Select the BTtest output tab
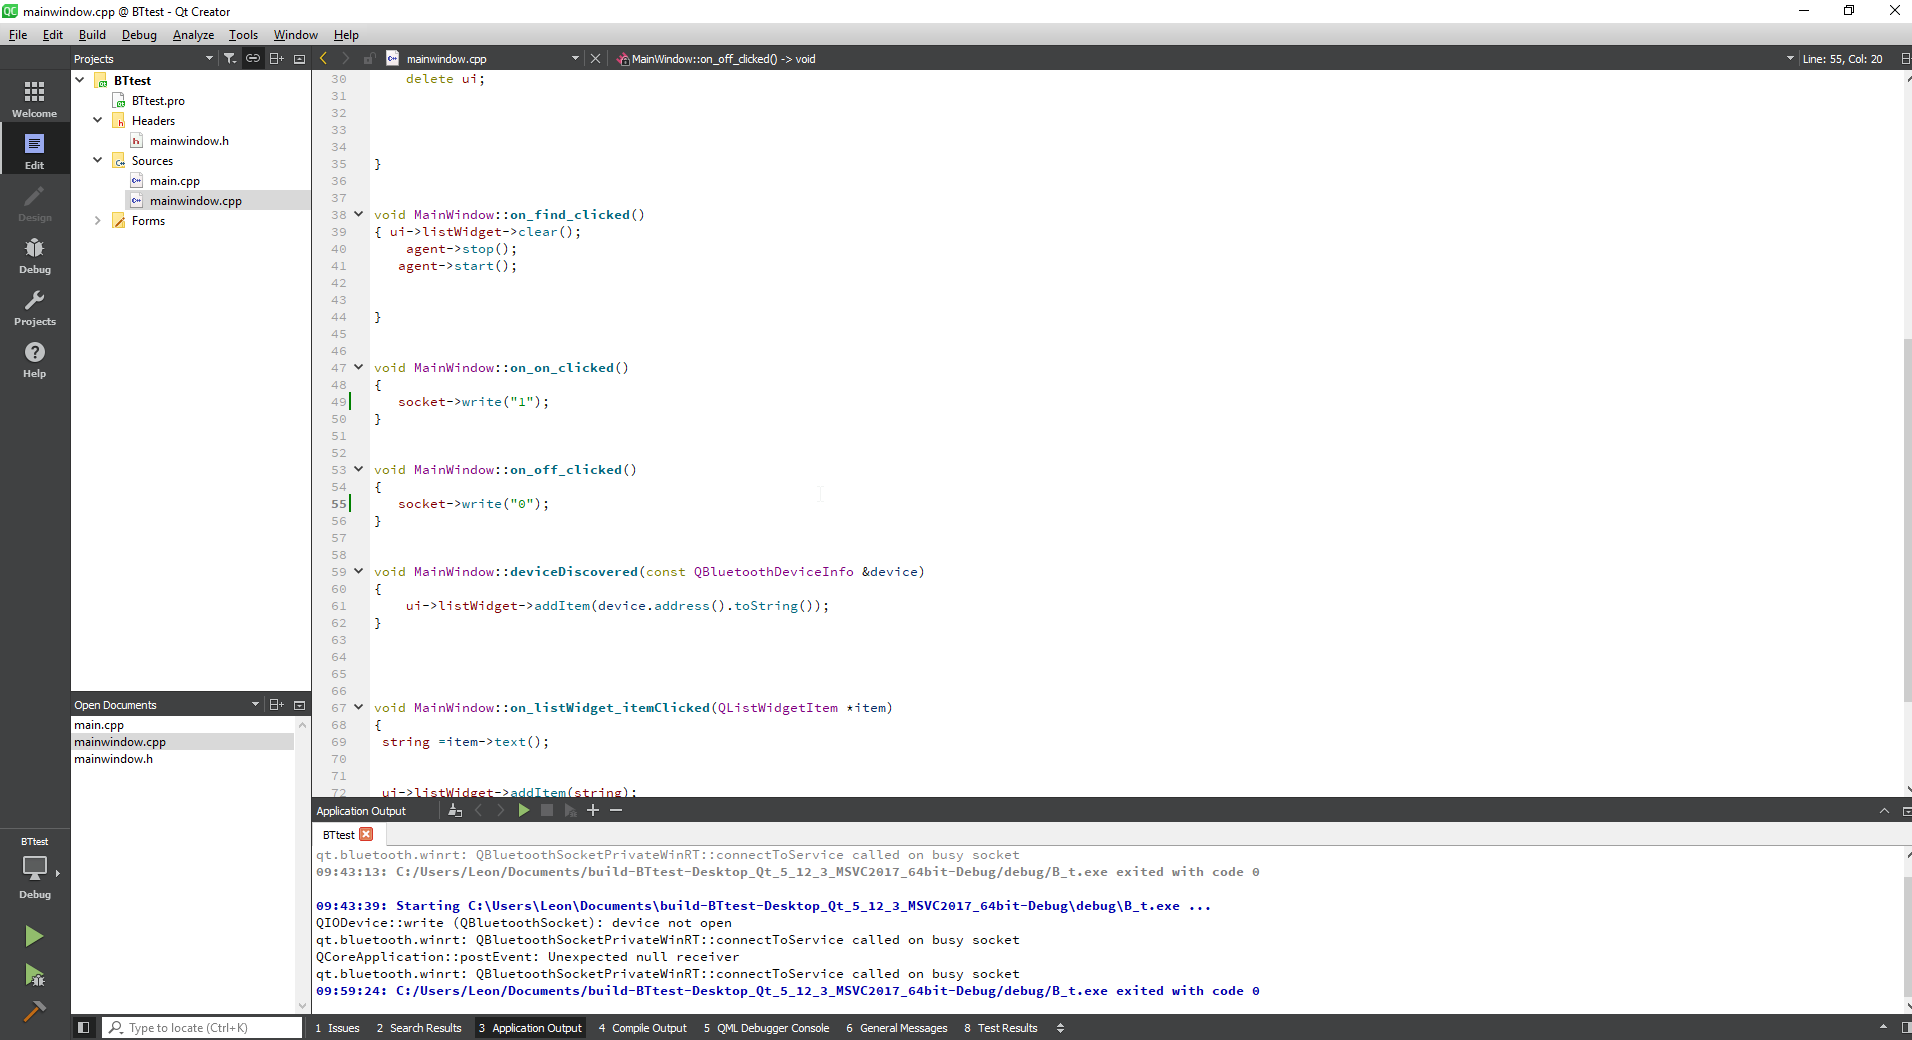 (338, 834)
